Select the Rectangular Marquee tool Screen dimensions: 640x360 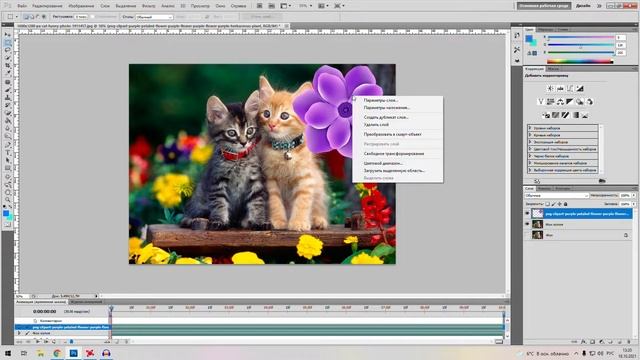click(7, 42)
